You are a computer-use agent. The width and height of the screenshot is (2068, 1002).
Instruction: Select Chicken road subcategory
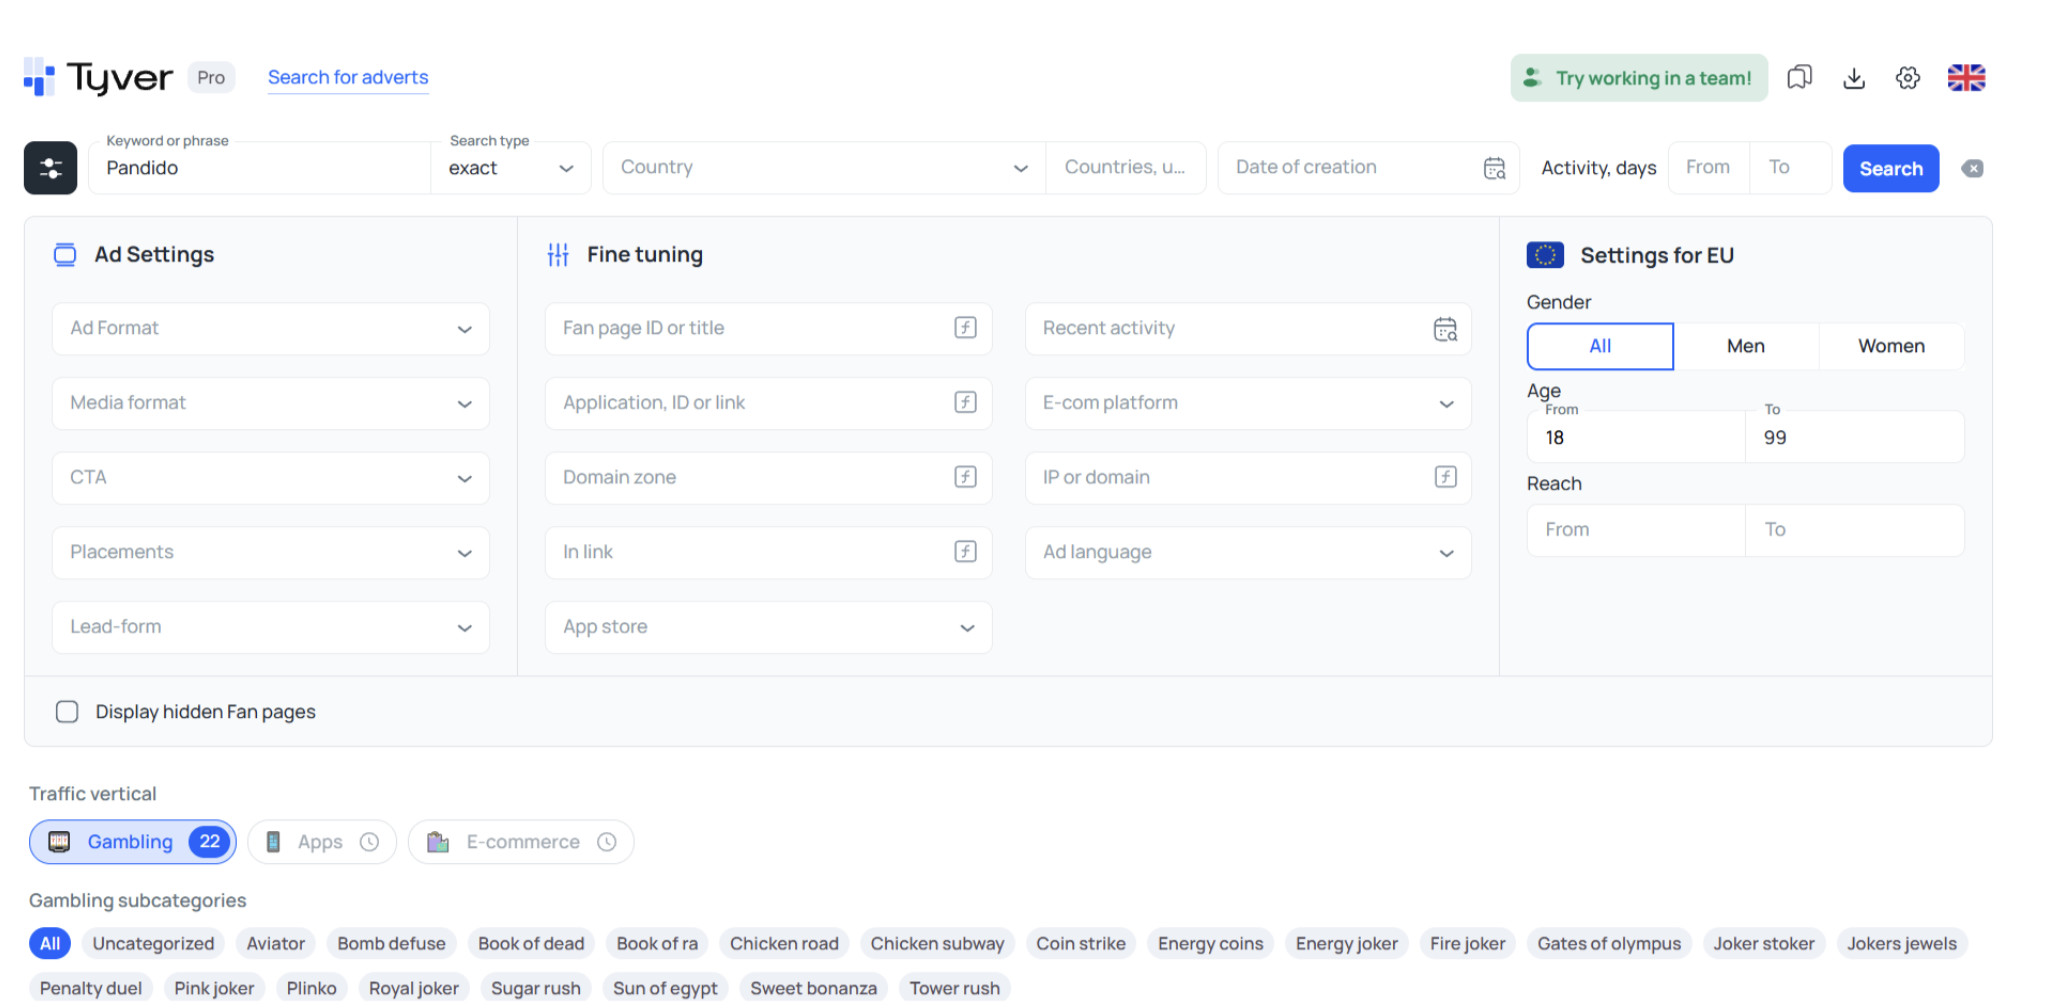784,944
